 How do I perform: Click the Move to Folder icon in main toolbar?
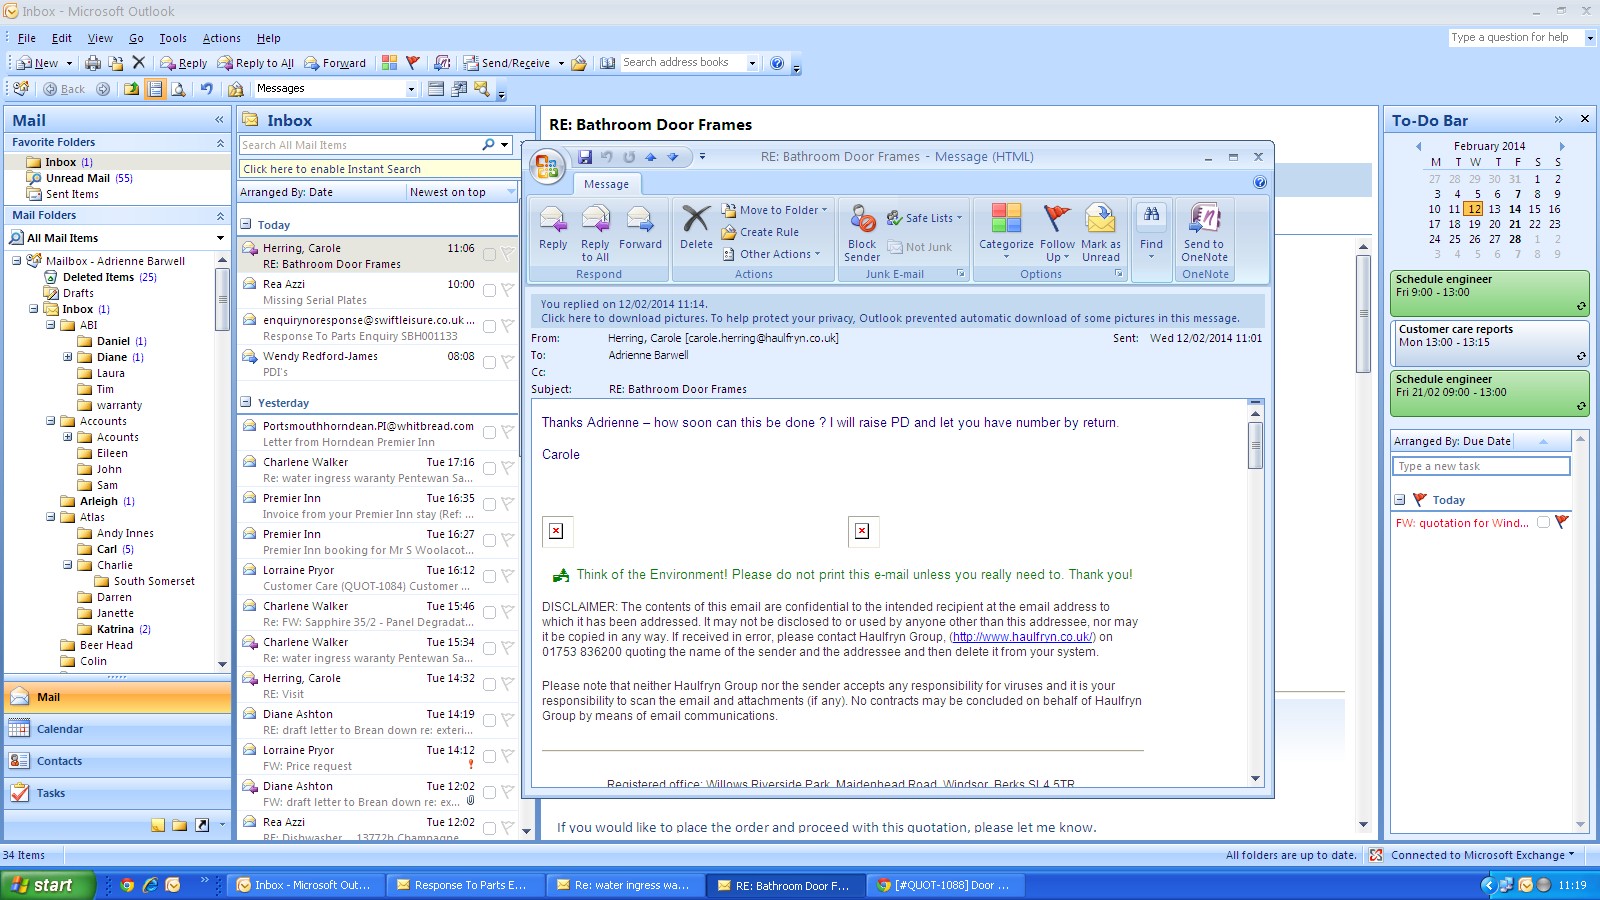(116, 63)
